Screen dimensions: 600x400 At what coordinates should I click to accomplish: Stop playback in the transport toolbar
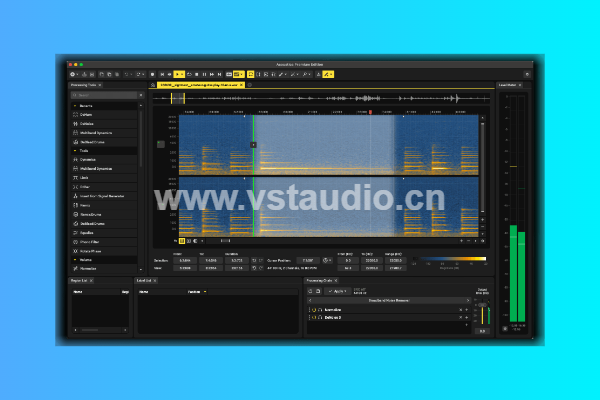[x=197, y=74]
